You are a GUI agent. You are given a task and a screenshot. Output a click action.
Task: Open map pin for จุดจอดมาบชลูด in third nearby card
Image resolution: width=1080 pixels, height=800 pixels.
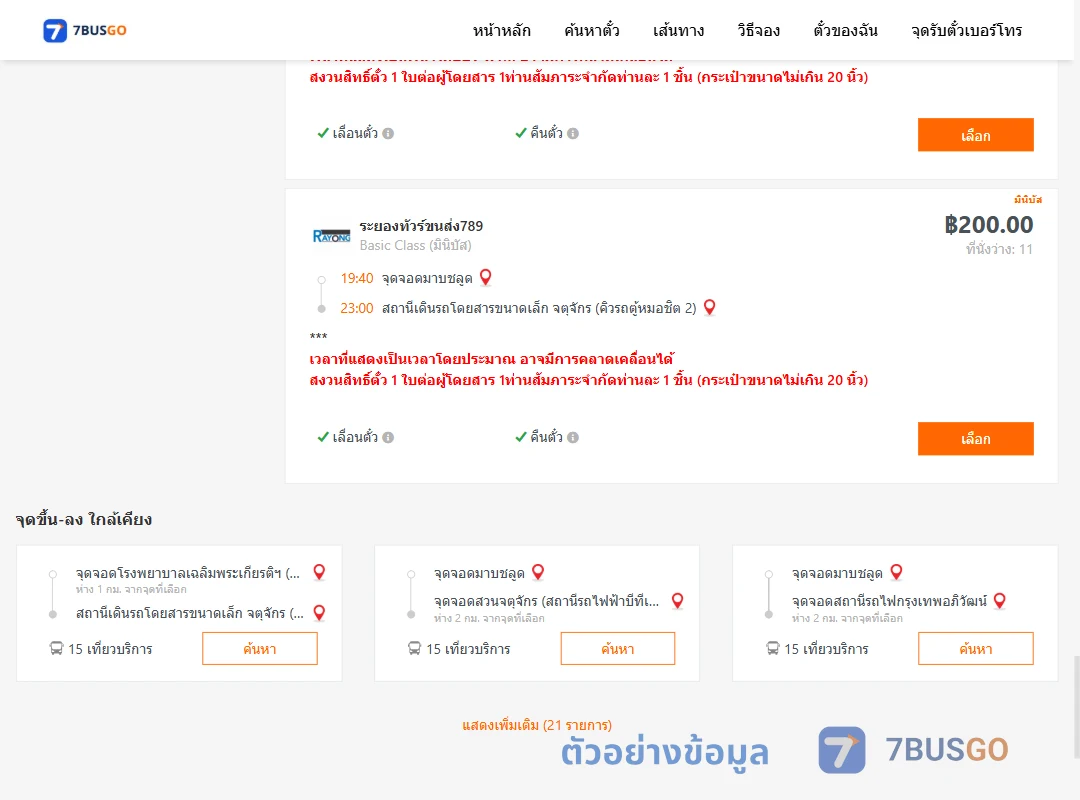click(x=896, y=572)
